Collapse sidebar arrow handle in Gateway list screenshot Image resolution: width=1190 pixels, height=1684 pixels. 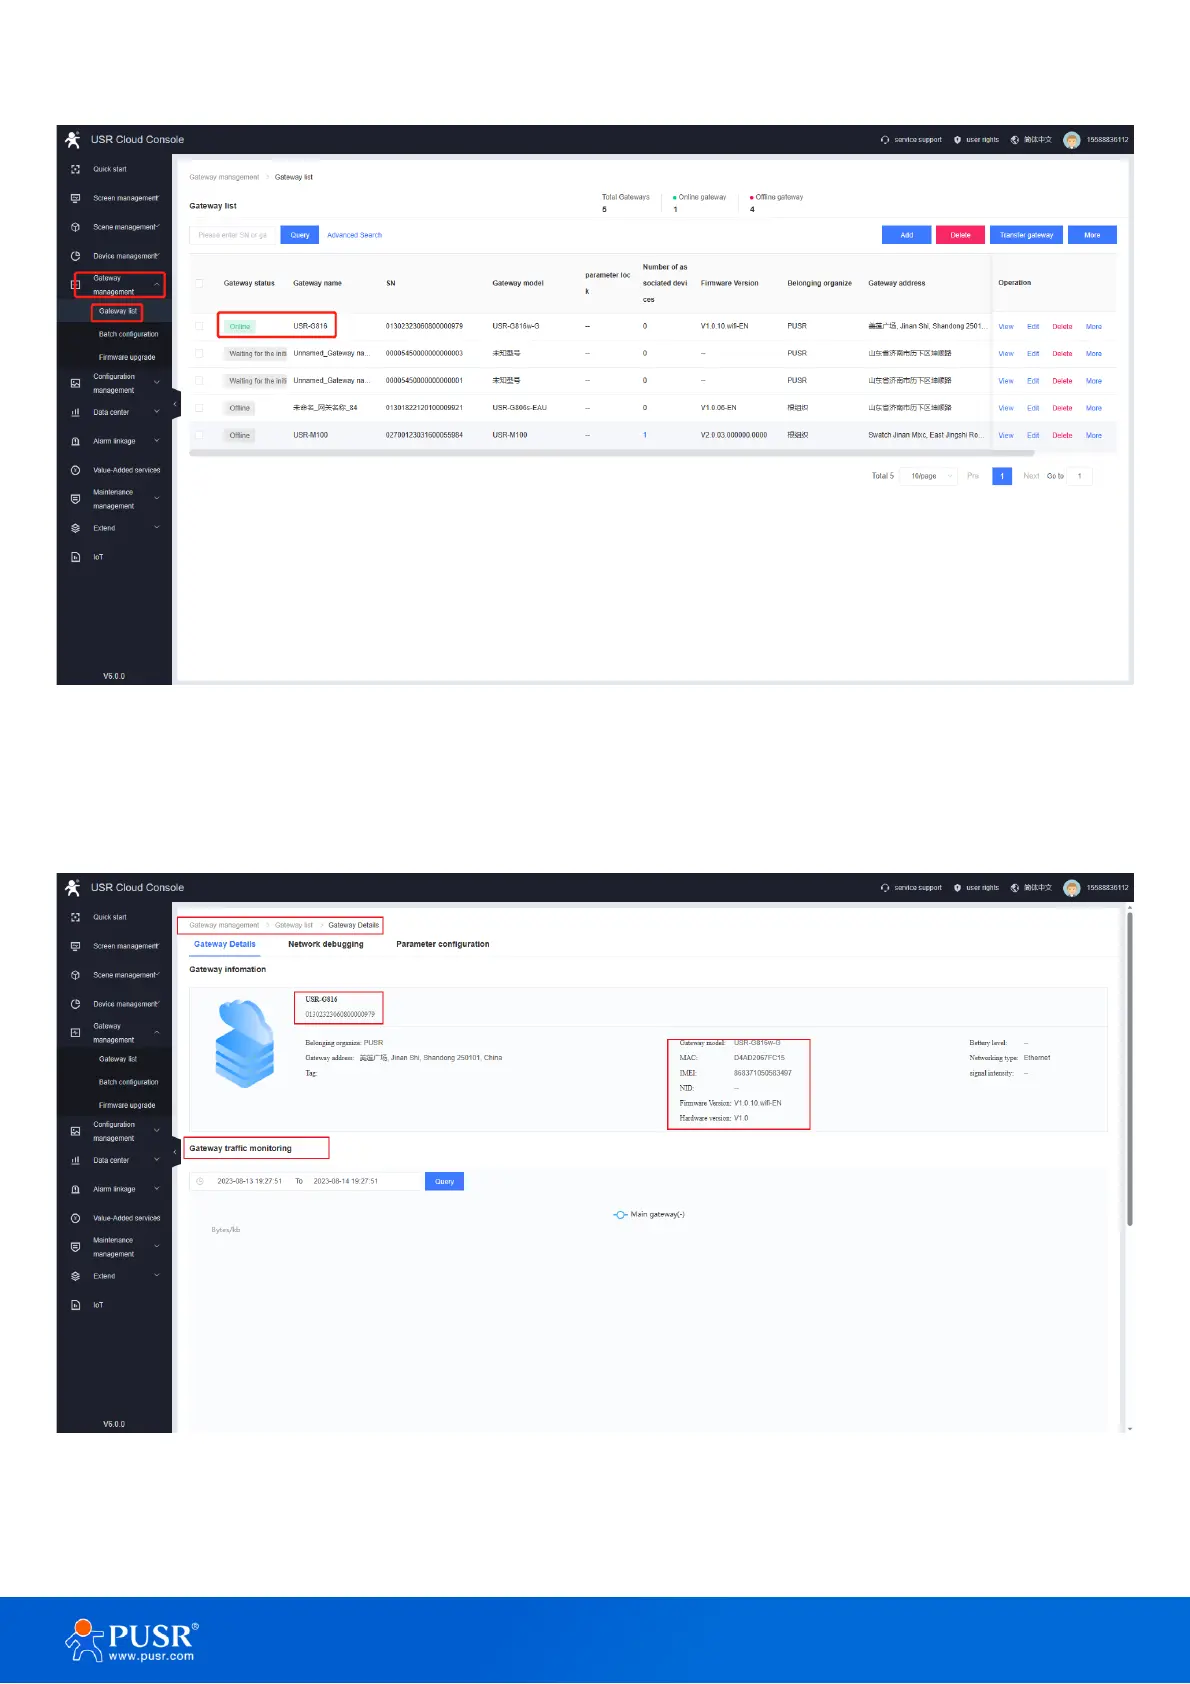coord(176,404)
